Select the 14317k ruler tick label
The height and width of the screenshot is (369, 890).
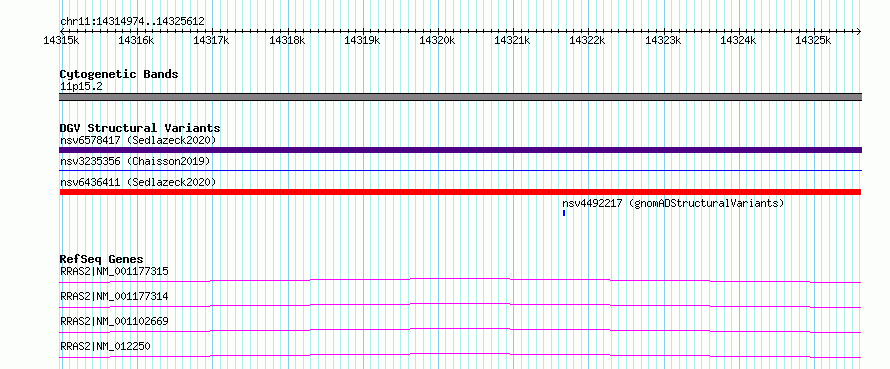211,40
